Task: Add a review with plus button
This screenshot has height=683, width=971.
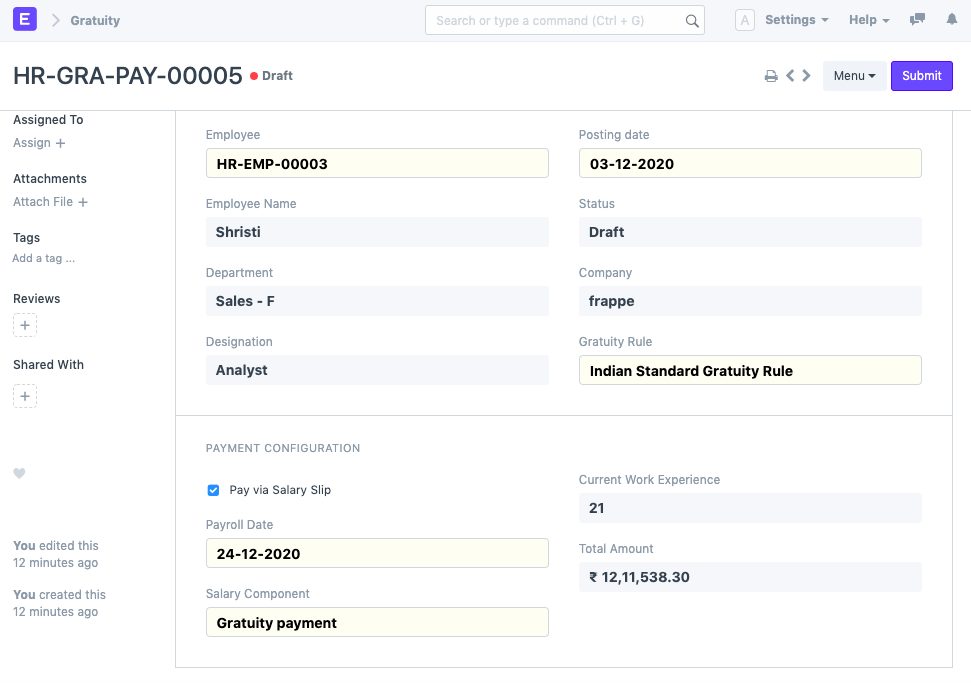Action: 26,326
